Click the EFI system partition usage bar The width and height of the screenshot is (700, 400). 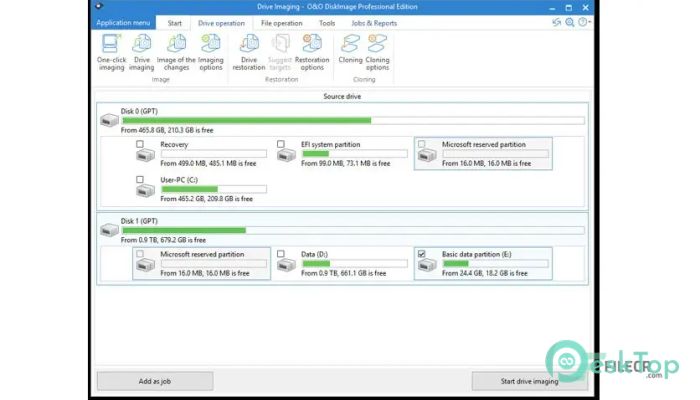[x=354, y=154]
